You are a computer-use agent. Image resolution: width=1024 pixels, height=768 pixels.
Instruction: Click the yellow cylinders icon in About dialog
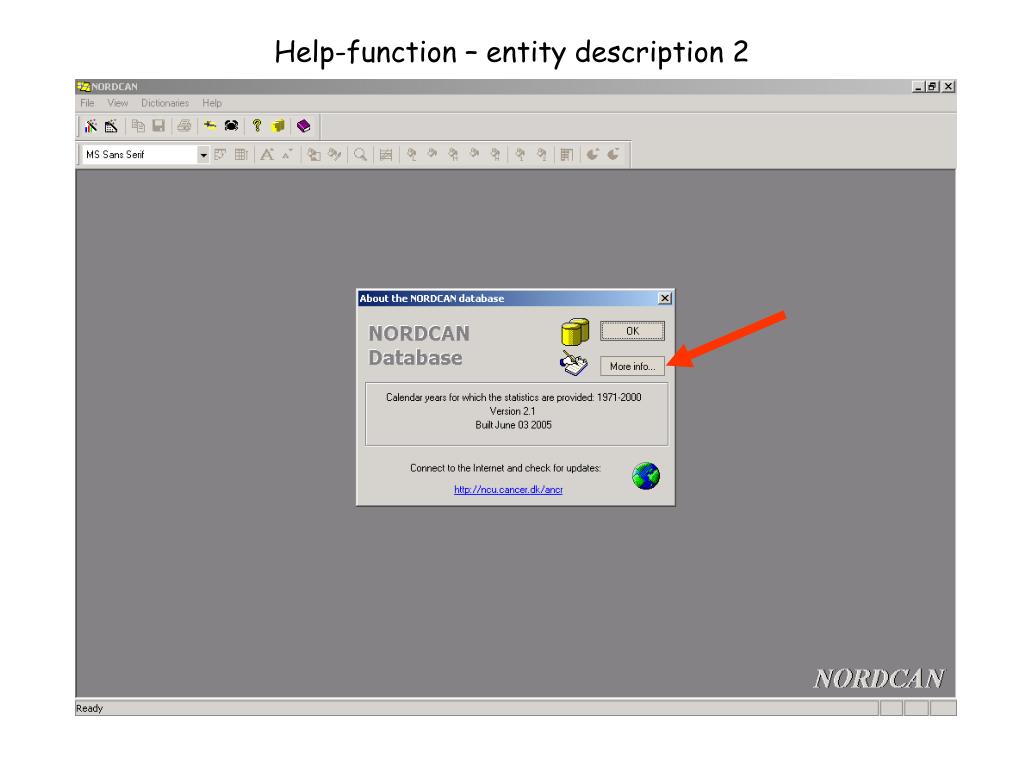pos(575,332)
